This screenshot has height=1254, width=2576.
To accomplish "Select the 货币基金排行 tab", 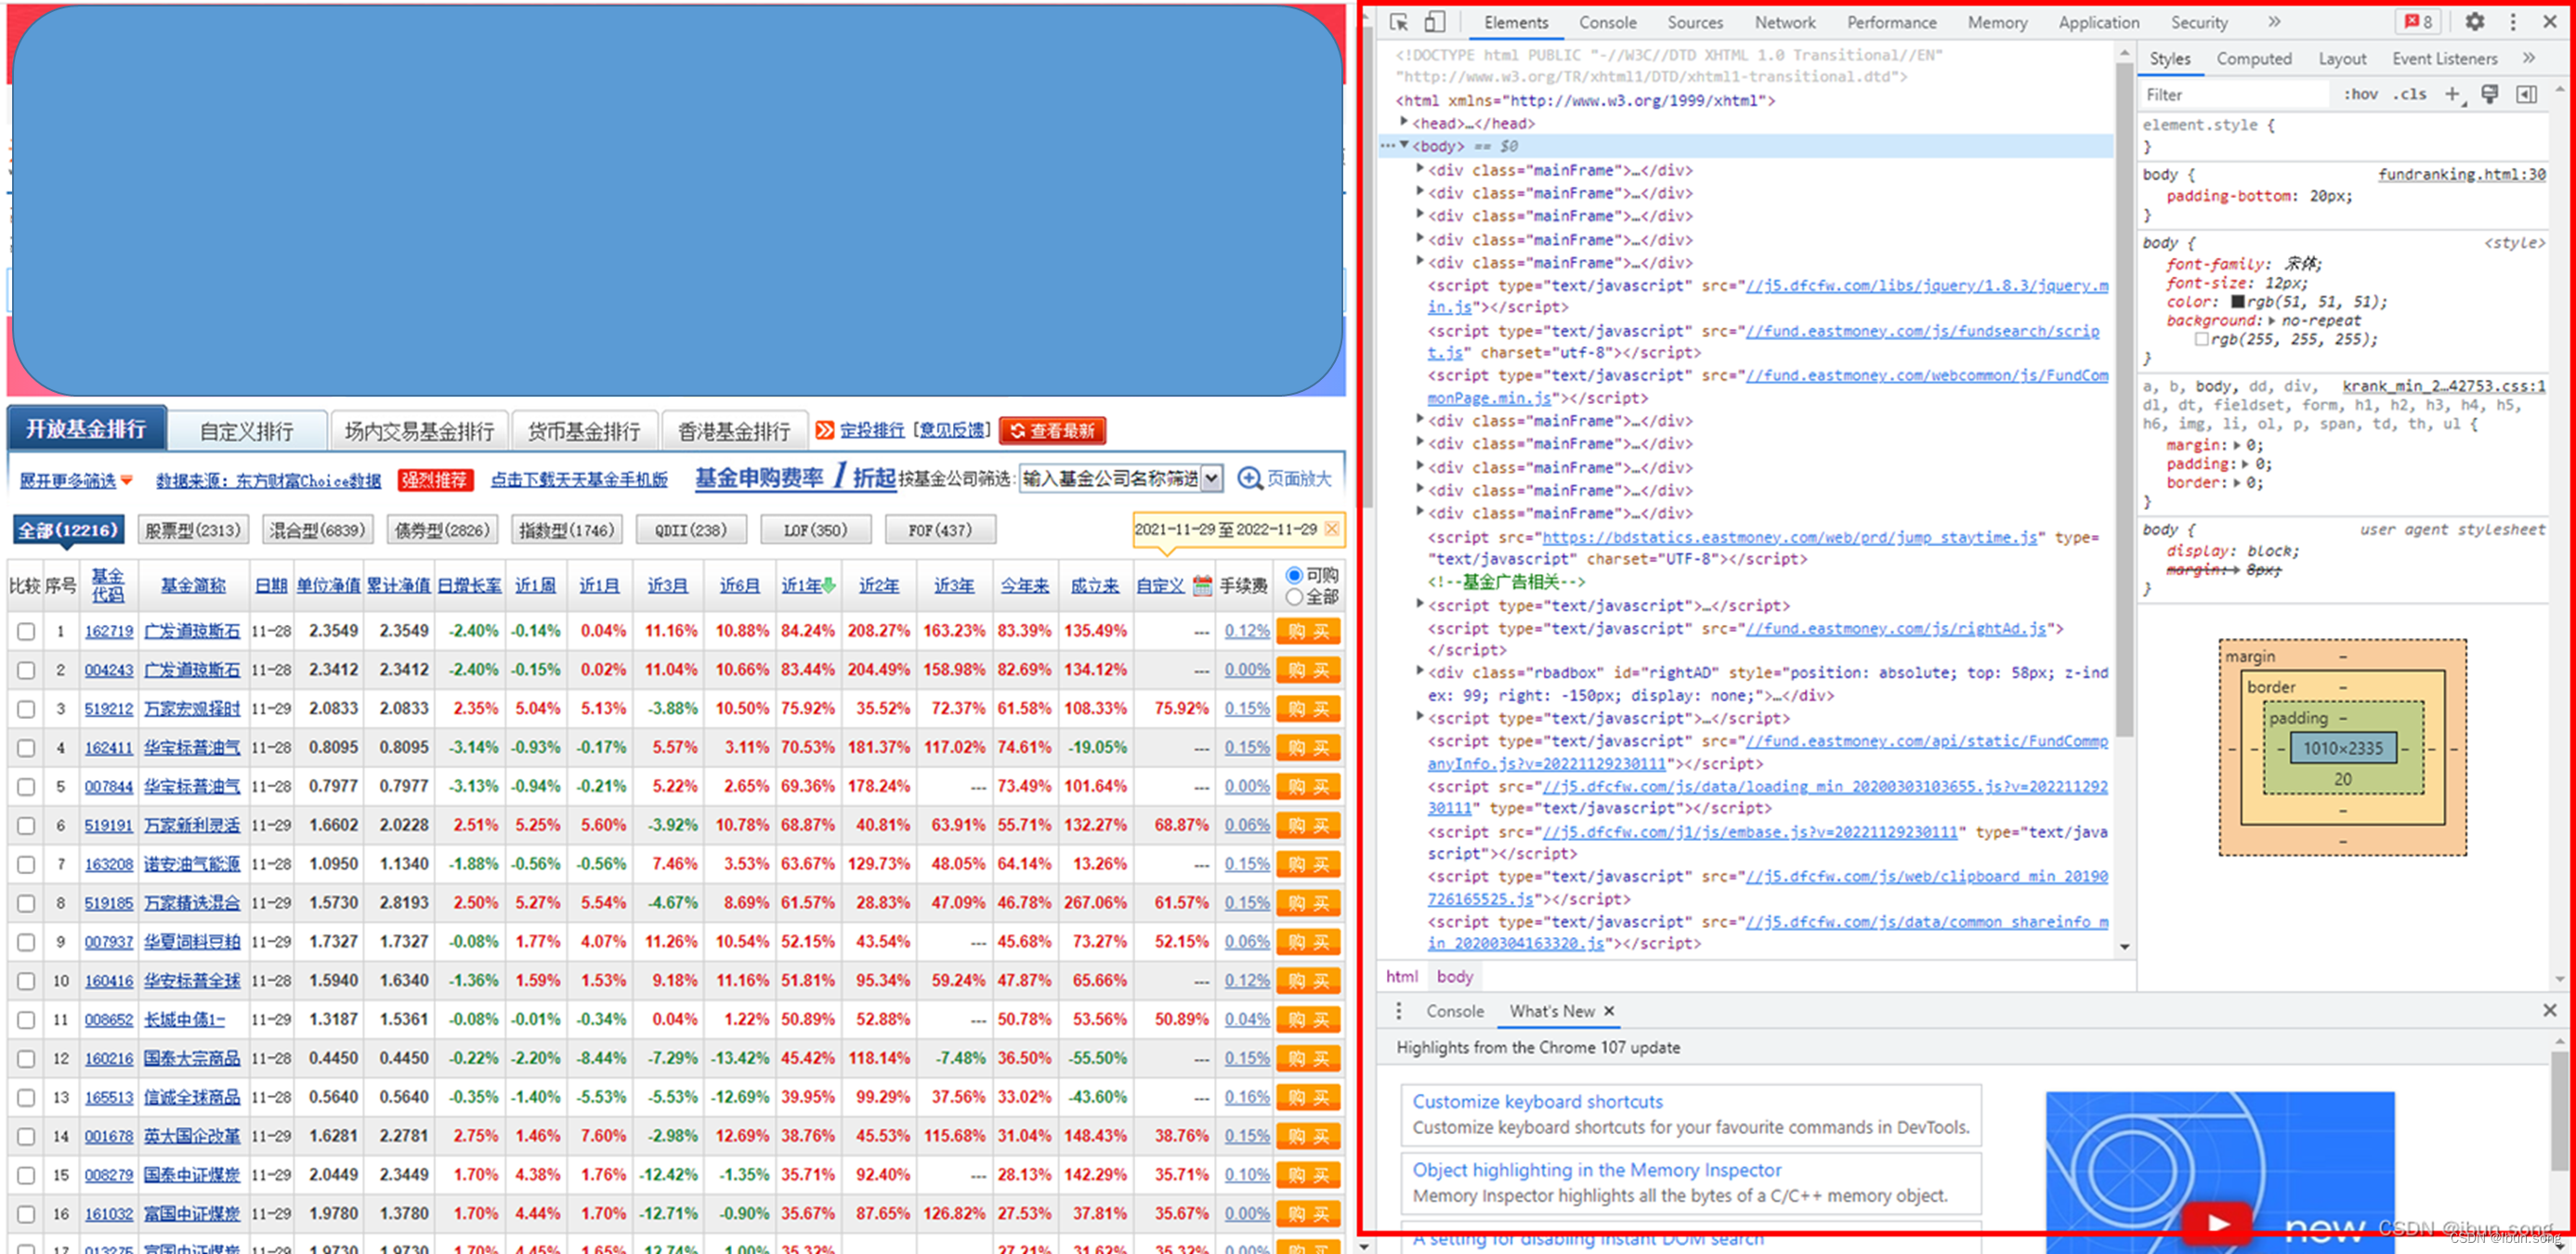I will pyautogui.click(x=584, y=431).
